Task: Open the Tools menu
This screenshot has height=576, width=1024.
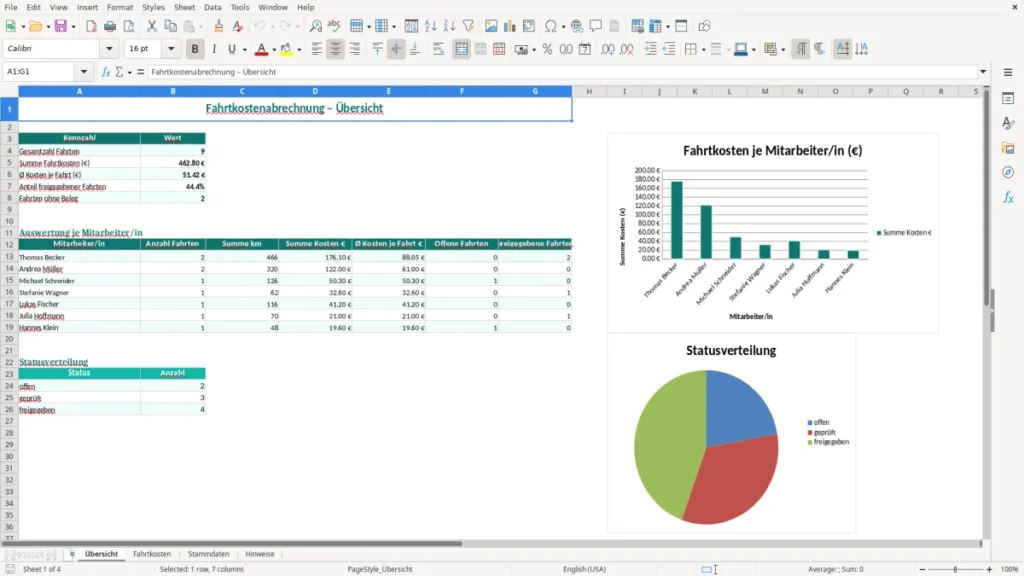Action: (x=240, y=7)
